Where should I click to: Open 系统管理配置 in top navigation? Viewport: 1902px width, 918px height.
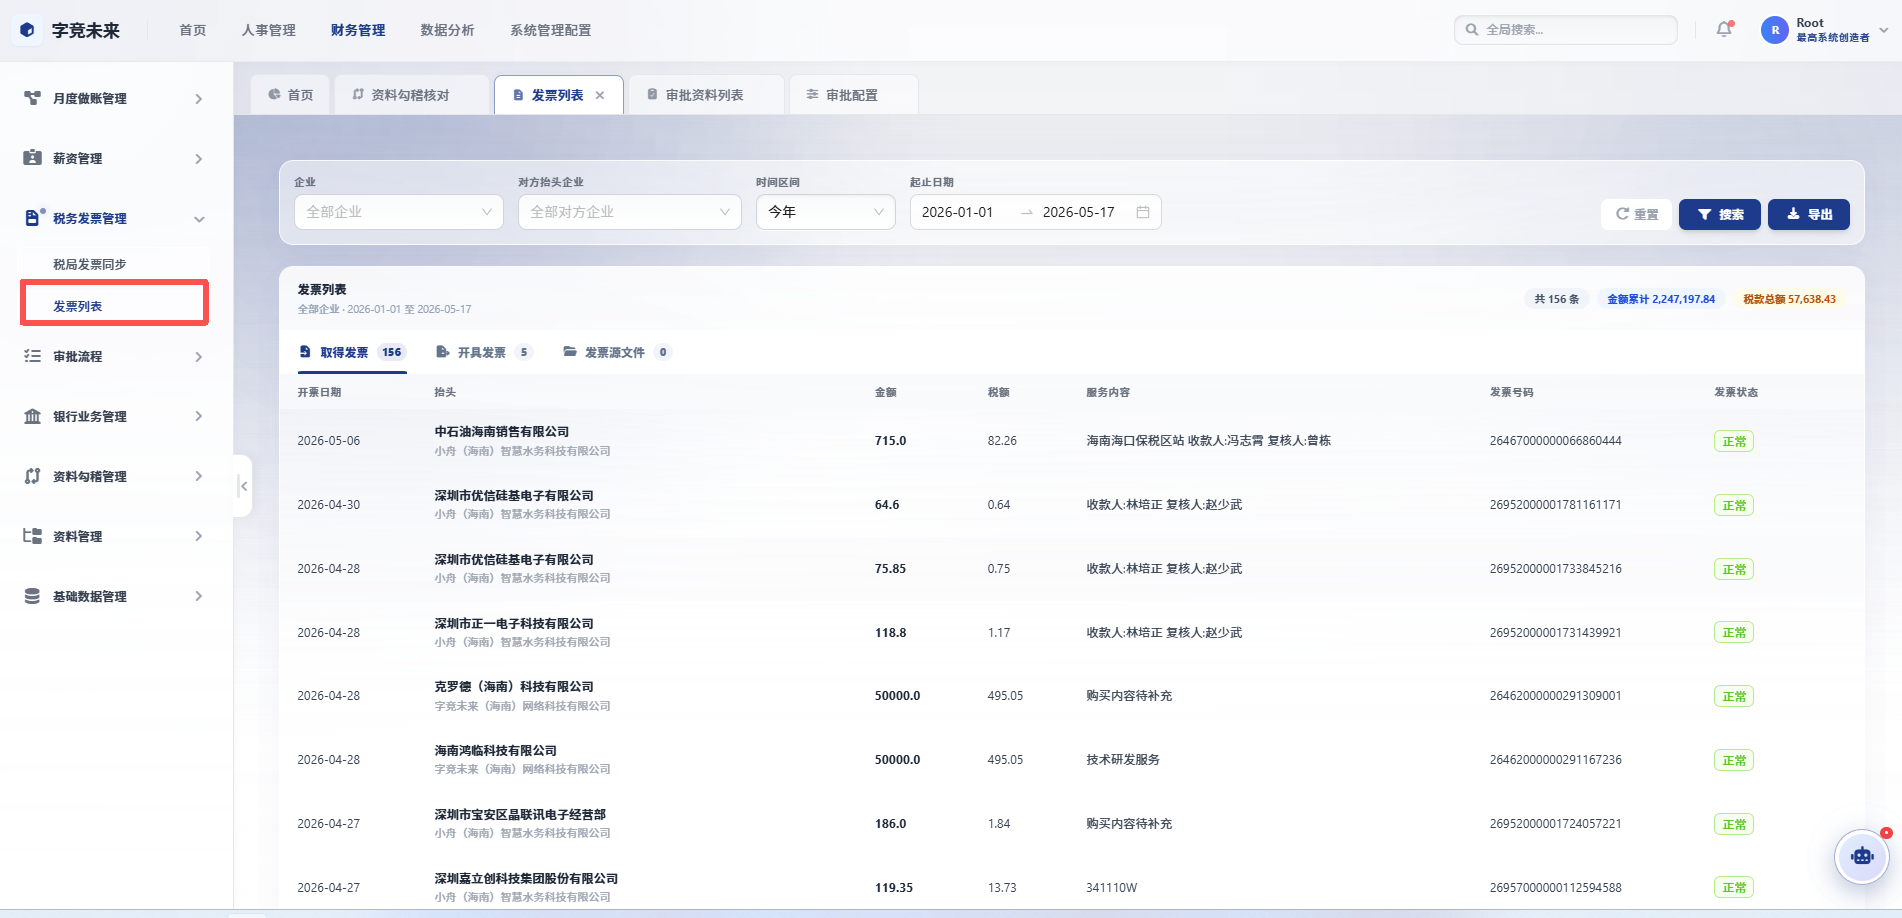[x=551, y=30]
